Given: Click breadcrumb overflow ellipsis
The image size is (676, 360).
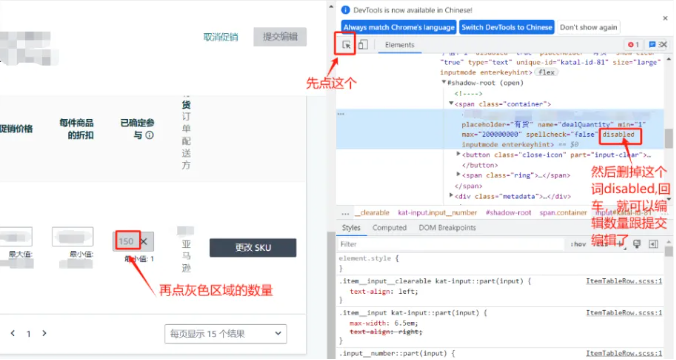Looking at the screenshot, I should (345, 213).
